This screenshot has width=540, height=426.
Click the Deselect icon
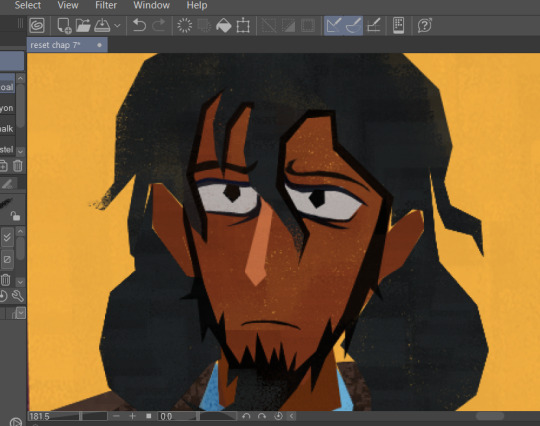269,25
